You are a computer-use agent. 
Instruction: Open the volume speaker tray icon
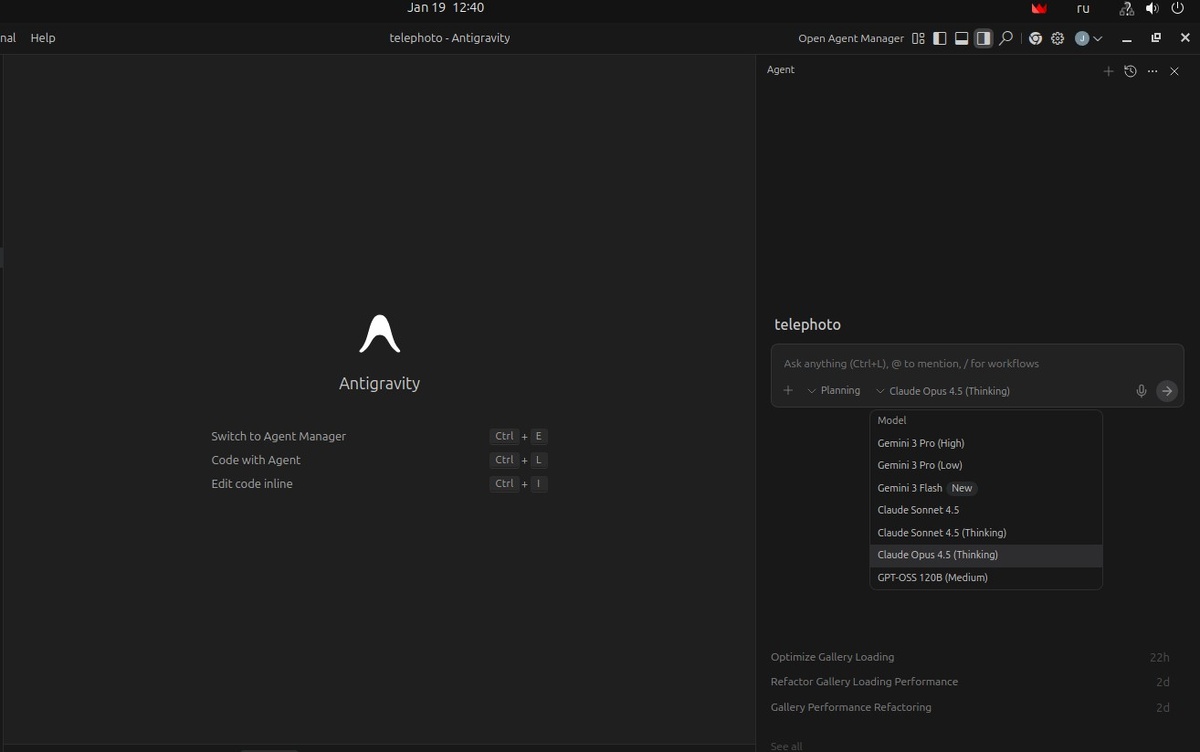[1152, 8]
